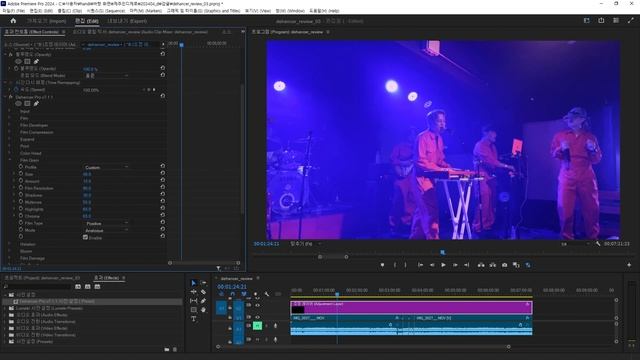Play the program monitor video

(443, 265)
